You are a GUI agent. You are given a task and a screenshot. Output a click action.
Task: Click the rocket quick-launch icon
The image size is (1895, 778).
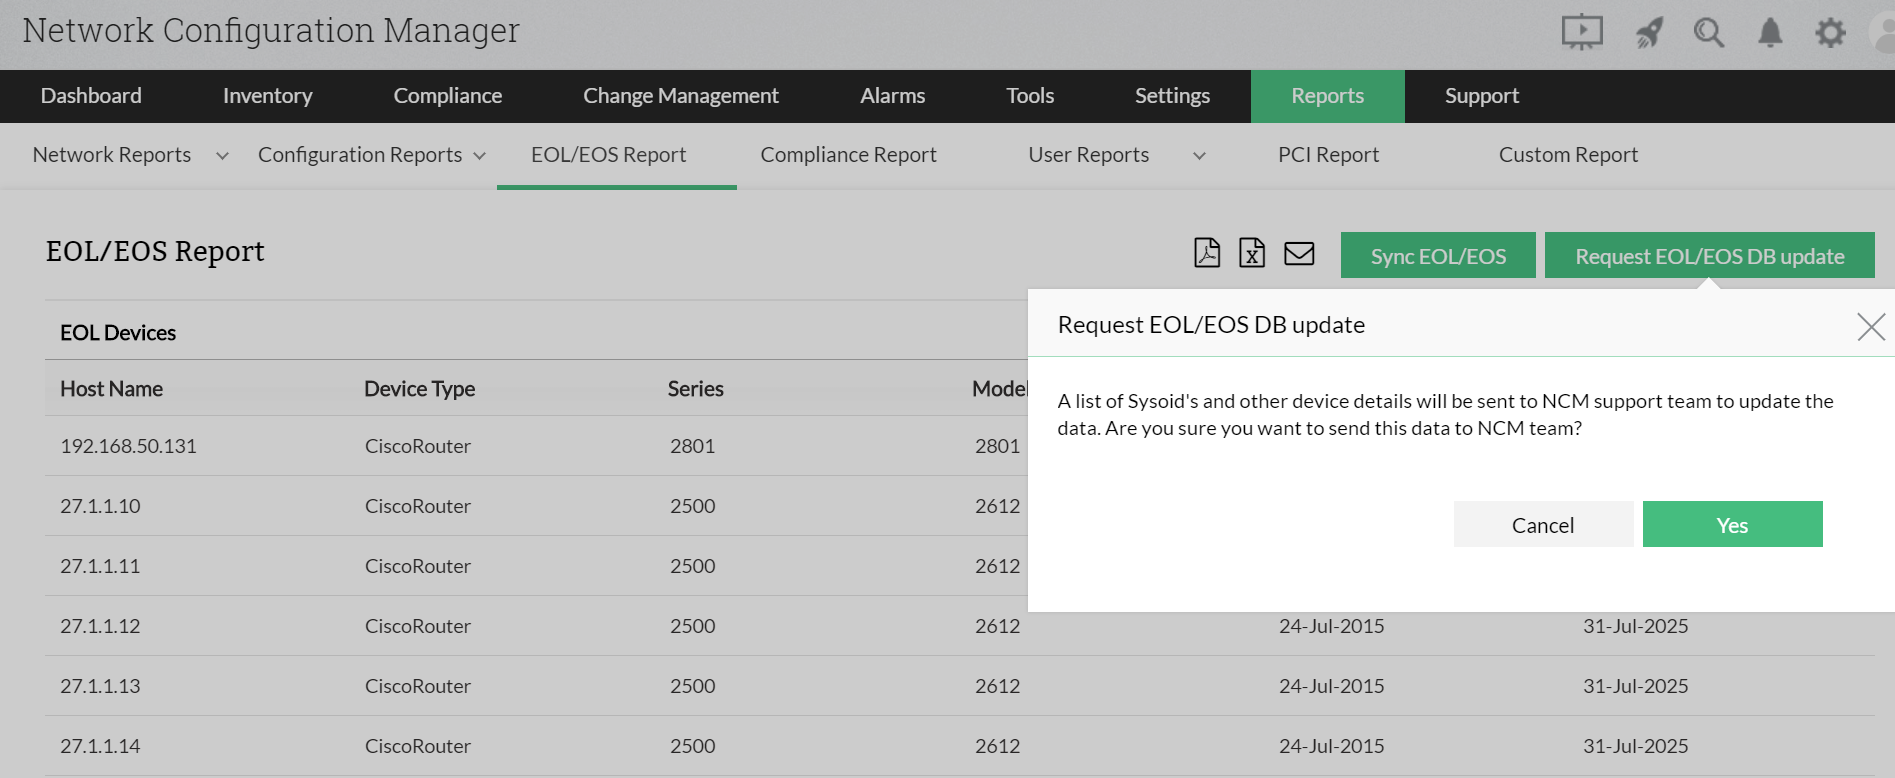tap(1649, 33)
